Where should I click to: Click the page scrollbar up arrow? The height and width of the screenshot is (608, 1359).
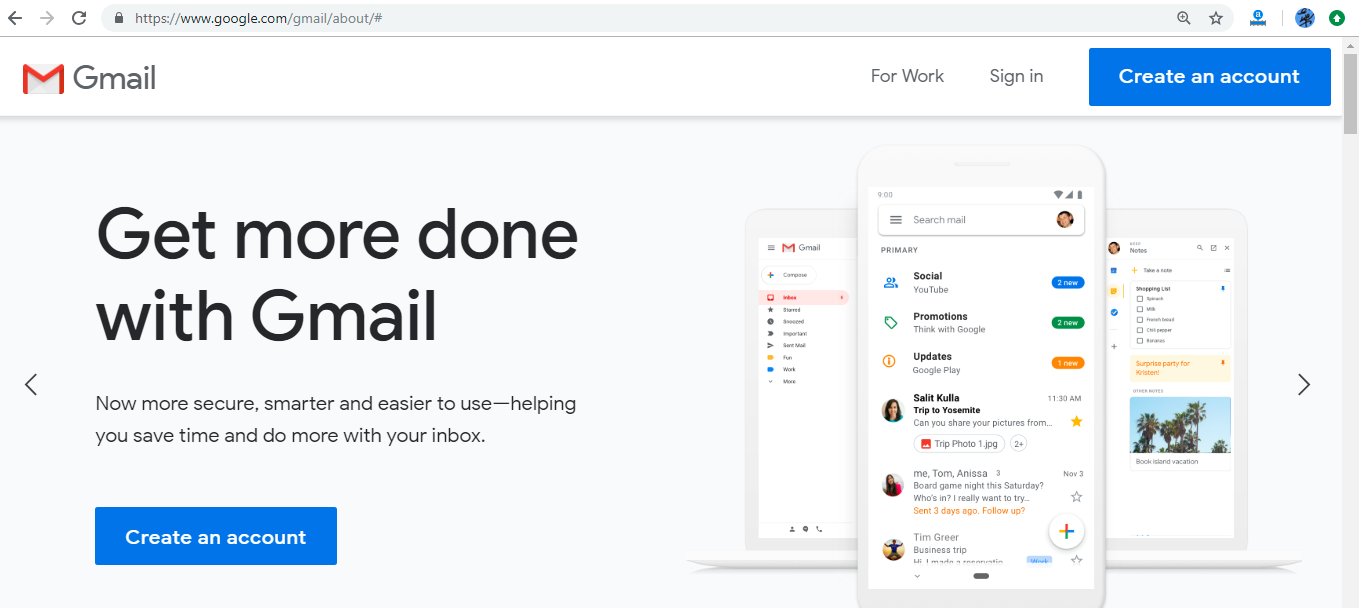coord(1351,45)
